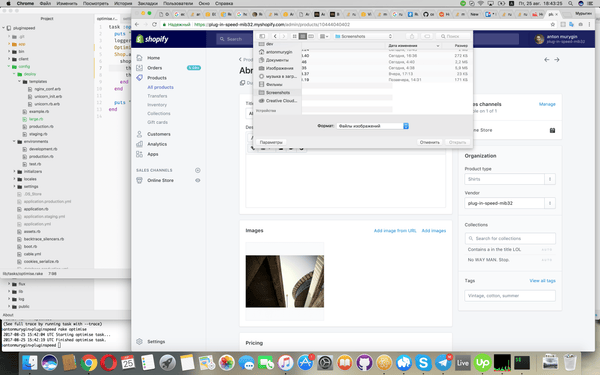View Online Store eye icon
600x375 pixels.
[198, 180]
